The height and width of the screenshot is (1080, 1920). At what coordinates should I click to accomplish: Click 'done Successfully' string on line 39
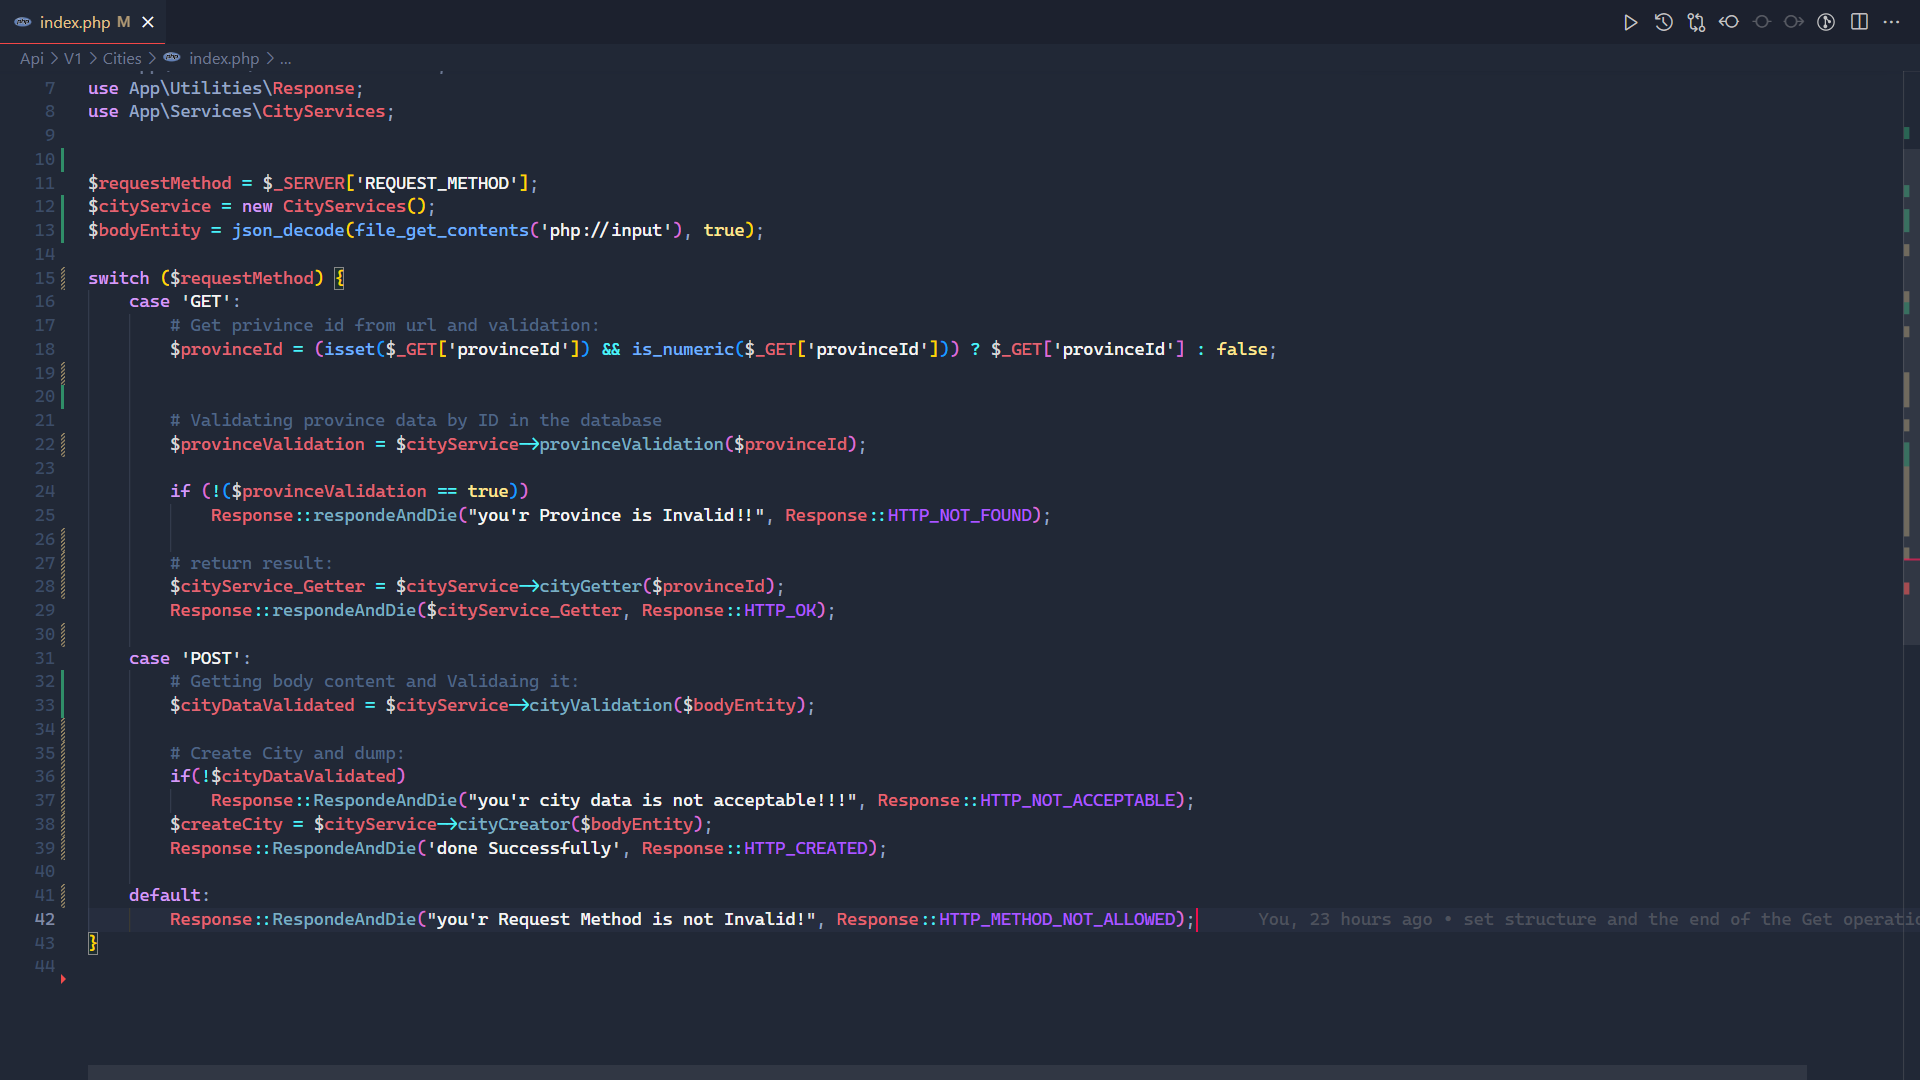524,849
